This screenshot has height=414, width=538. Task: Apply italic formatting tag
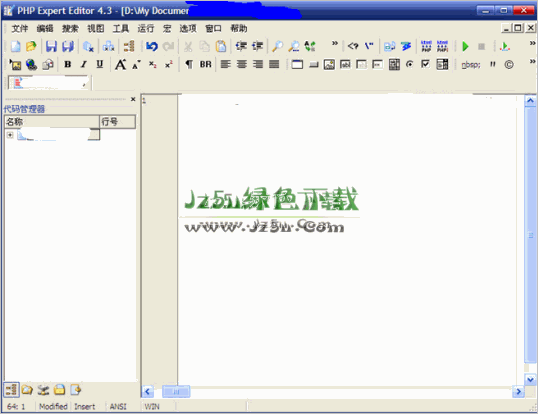coord(83,64)
